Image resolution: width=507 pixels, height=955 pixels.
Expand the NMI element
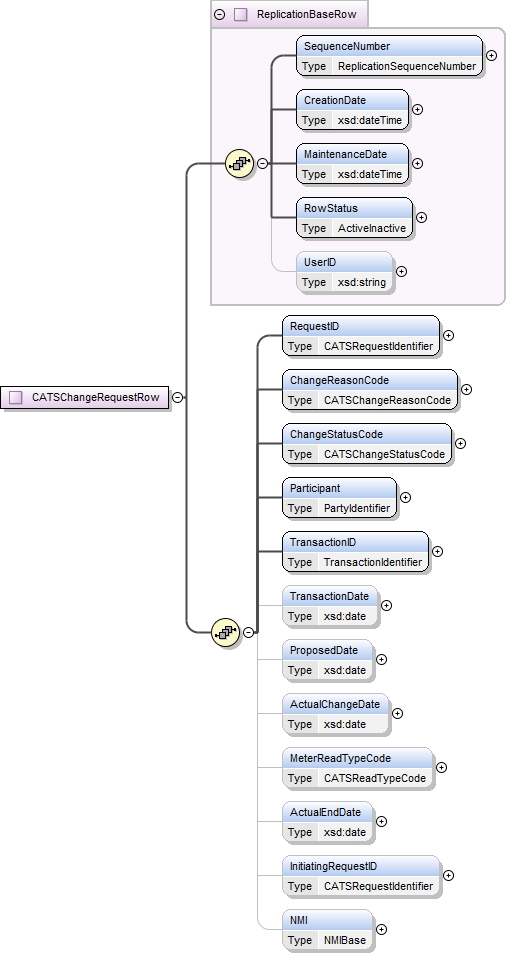(x=381, y=929)
